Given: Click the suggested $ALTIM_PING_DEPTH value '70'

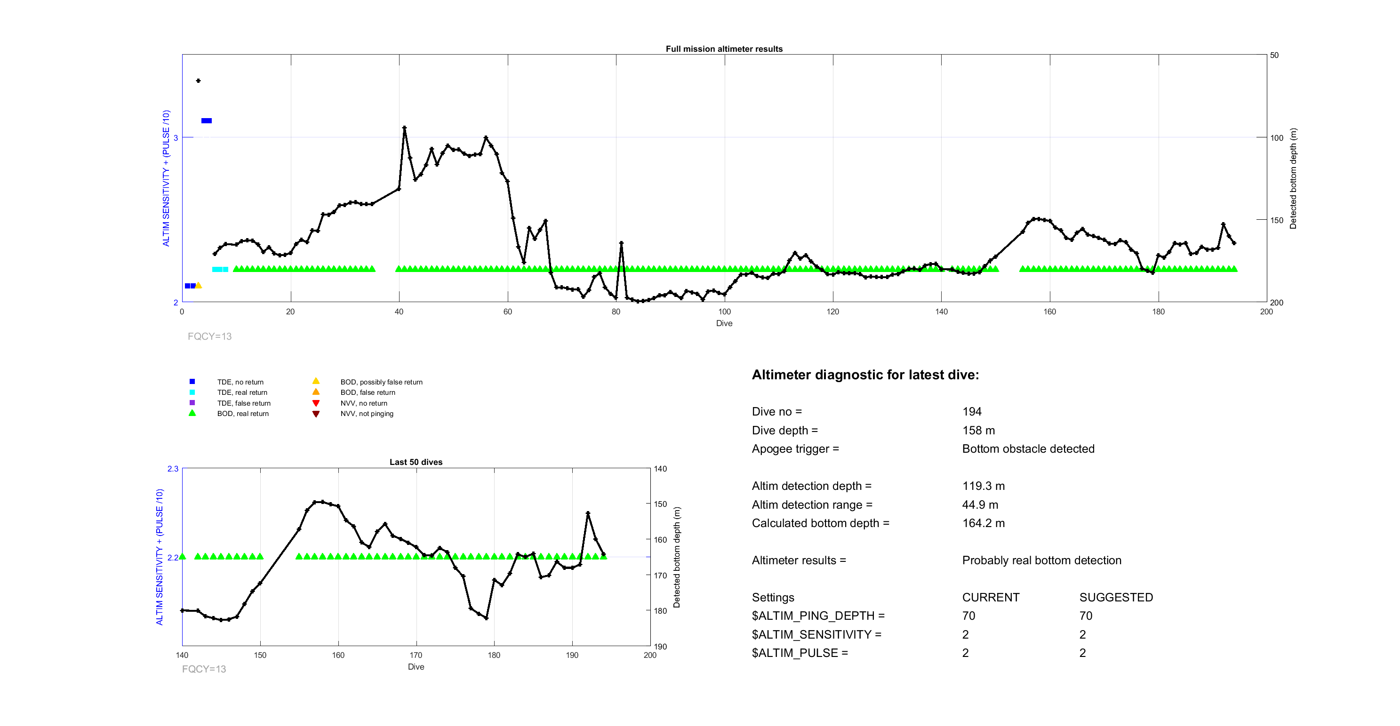Looking at the screenshot, I should pyautogui.click(x=1086, y=616).
